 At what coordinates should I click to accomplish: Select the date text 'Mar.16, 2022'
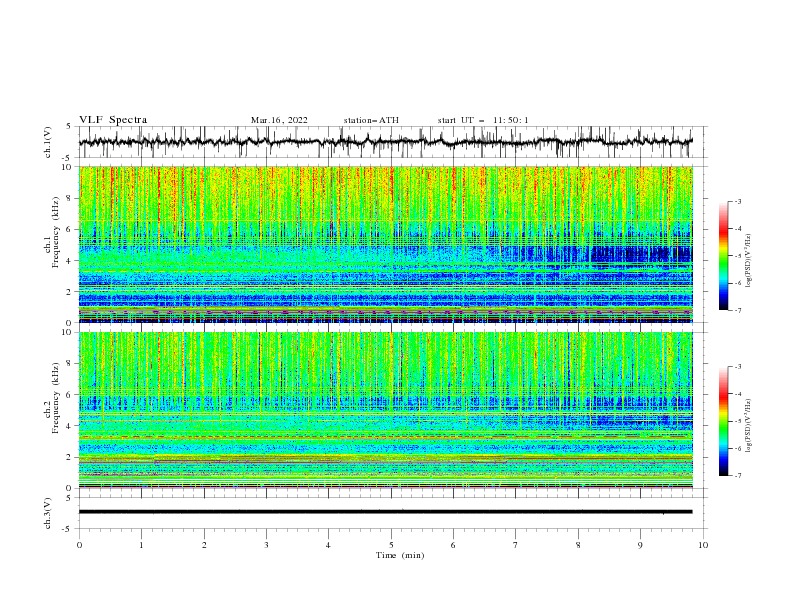click(x=279, y=120)
